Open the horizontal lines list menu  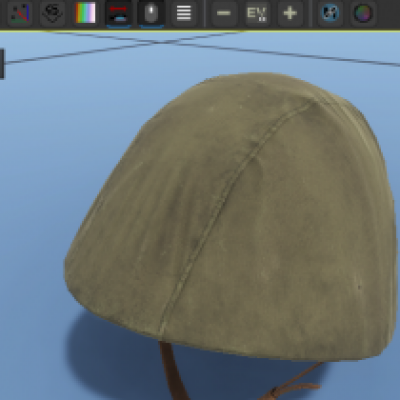(184, 13)
